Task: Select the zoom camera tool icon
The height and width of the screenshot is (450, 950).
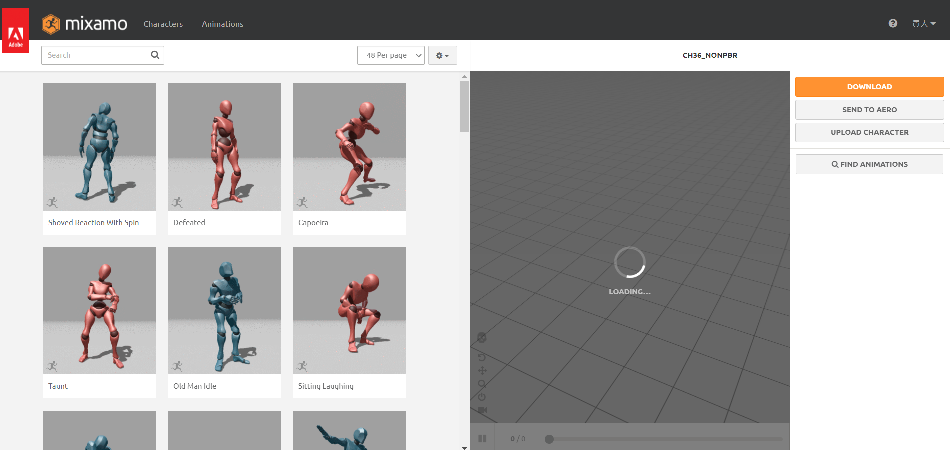Action: (x=482, y=384)
